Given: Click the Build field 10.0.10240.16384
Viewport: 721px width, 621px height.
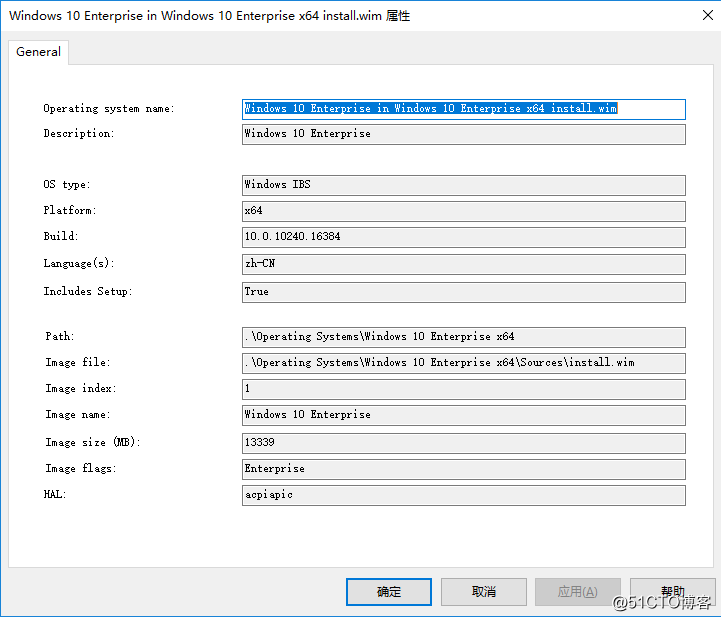Looking at the screenshot, I should pos(464,237).
